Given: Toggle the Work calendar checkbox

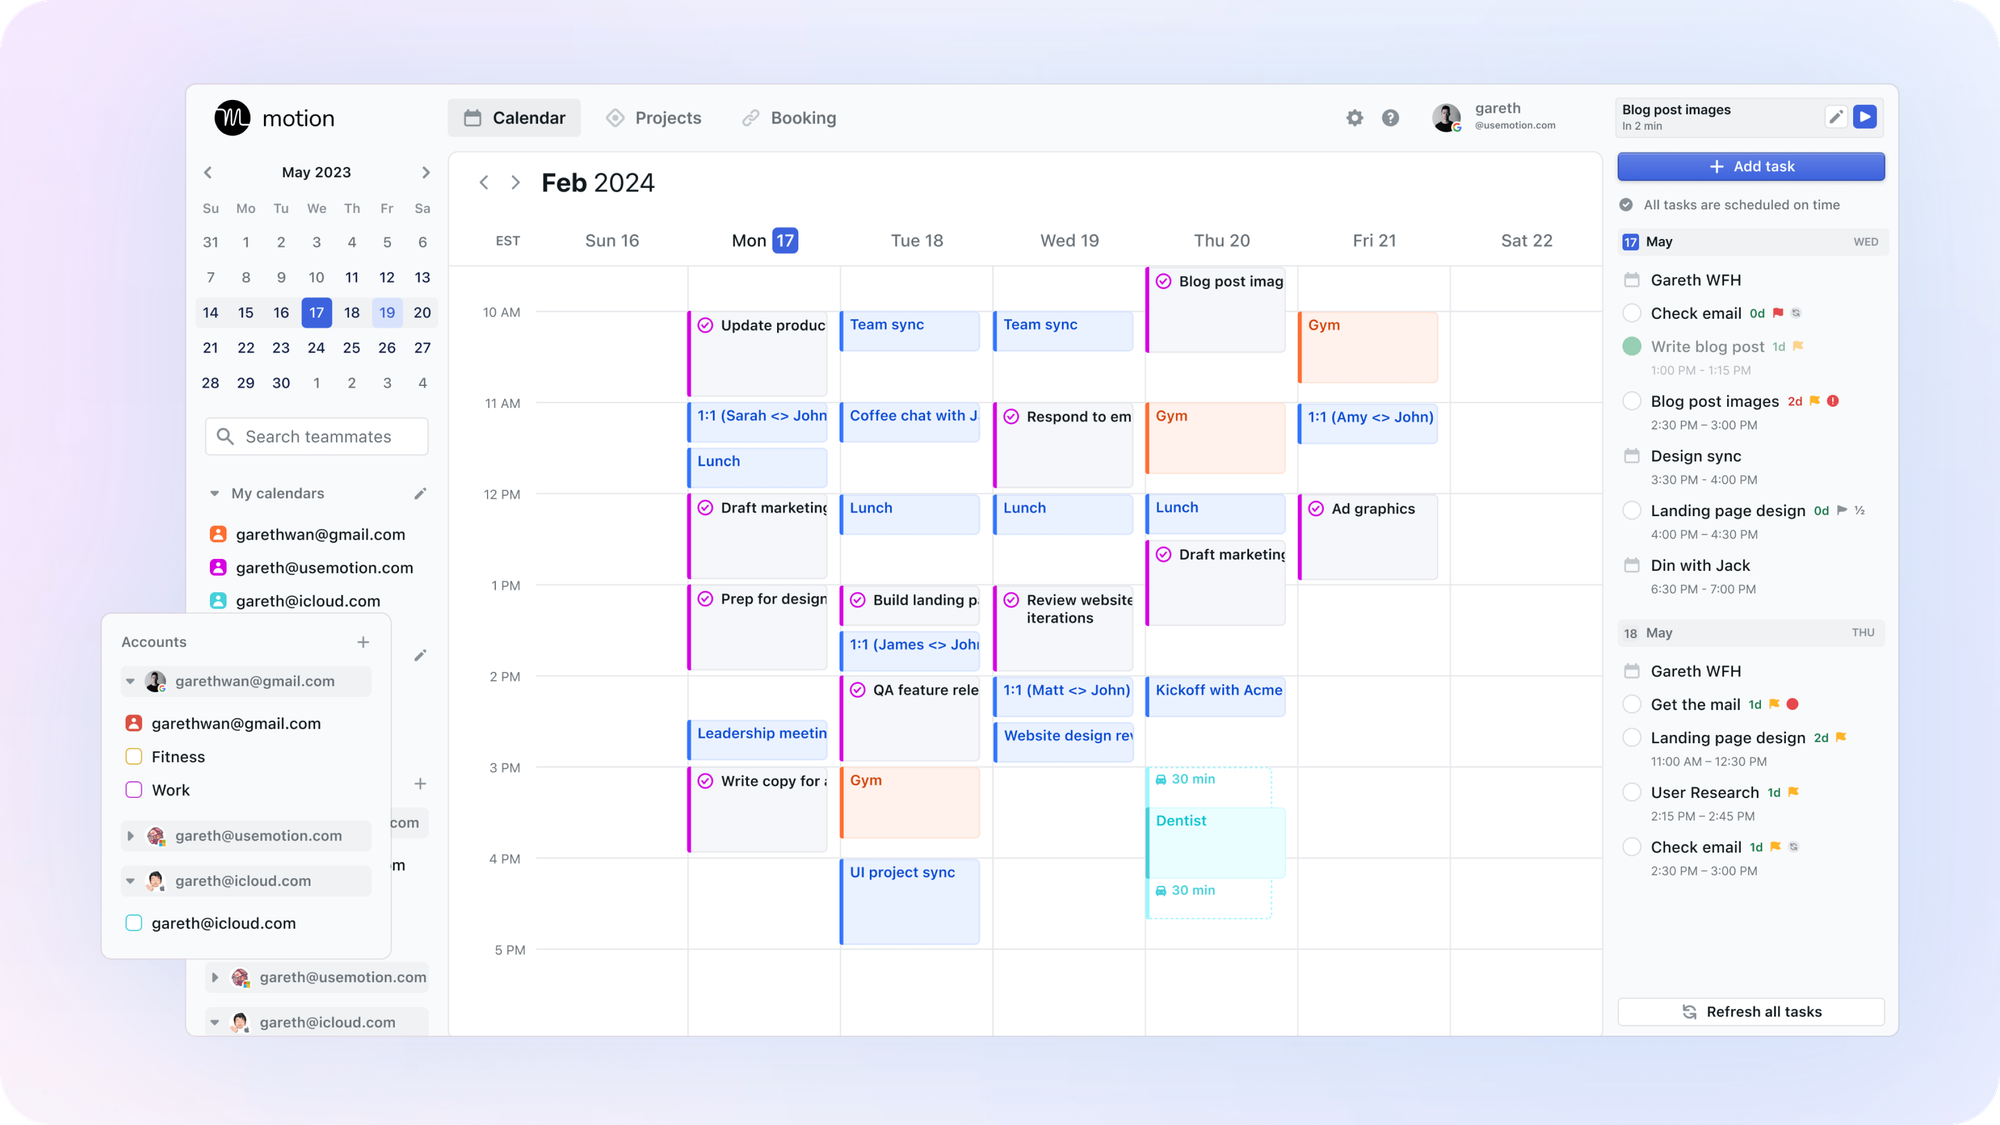Looking at the screenshot, I should (x=133, y=790).
